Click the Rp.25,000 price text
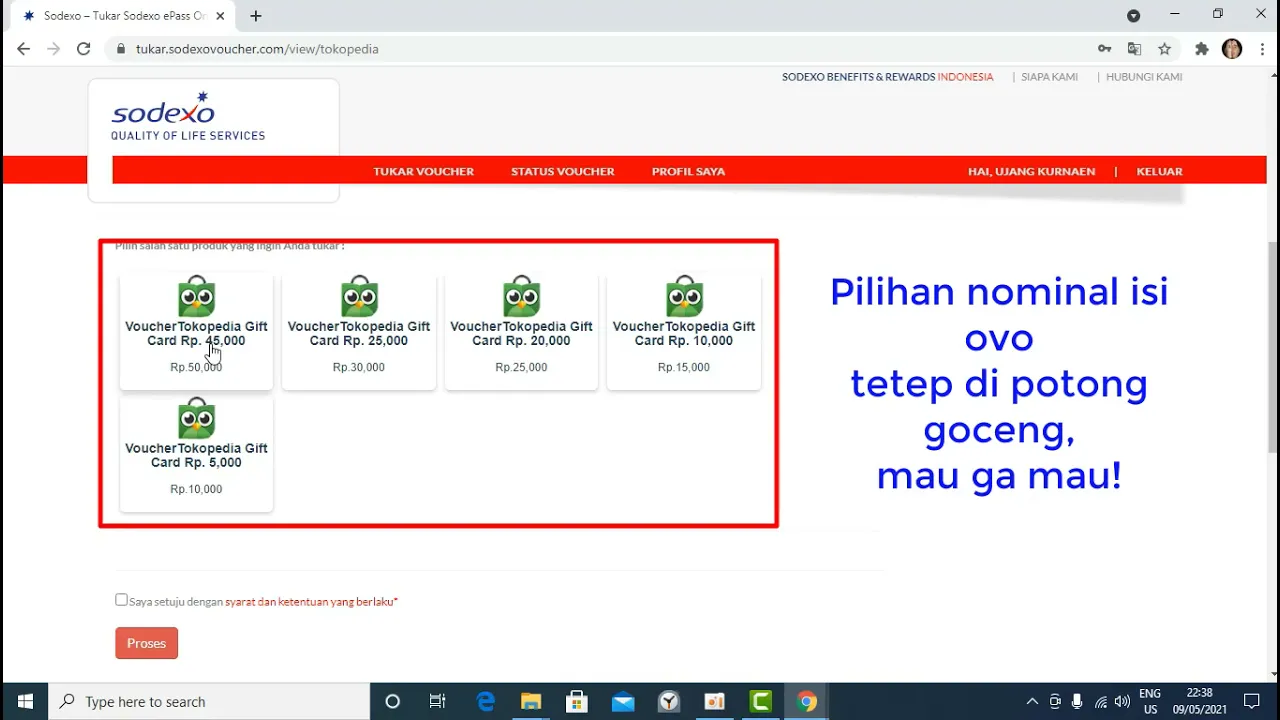Image resolution: width=1280 pixels, height=720 pixels. point(521,367)
